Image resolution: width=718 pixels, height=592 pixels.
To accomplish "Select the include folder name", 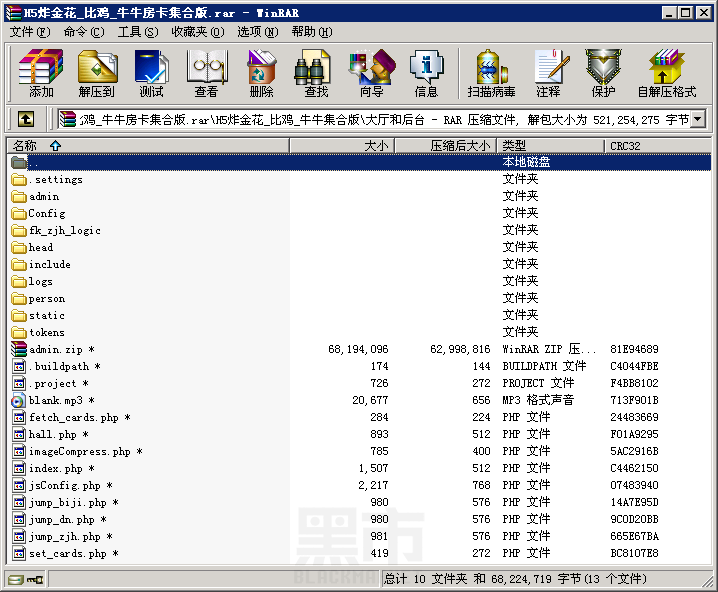I will (49, 265).
